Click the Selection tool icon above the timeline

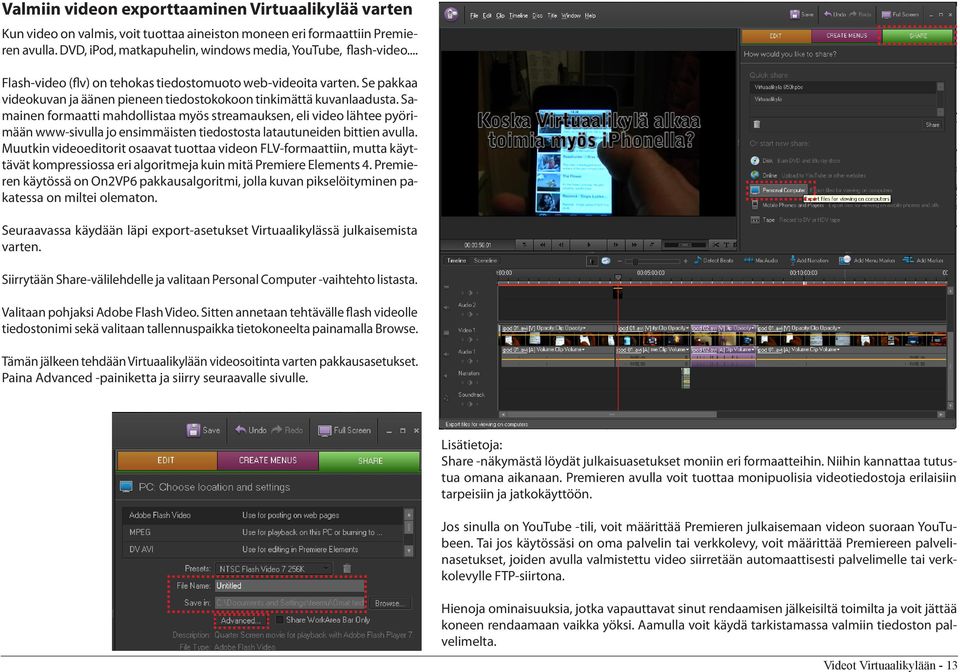[x=592, y=261]
